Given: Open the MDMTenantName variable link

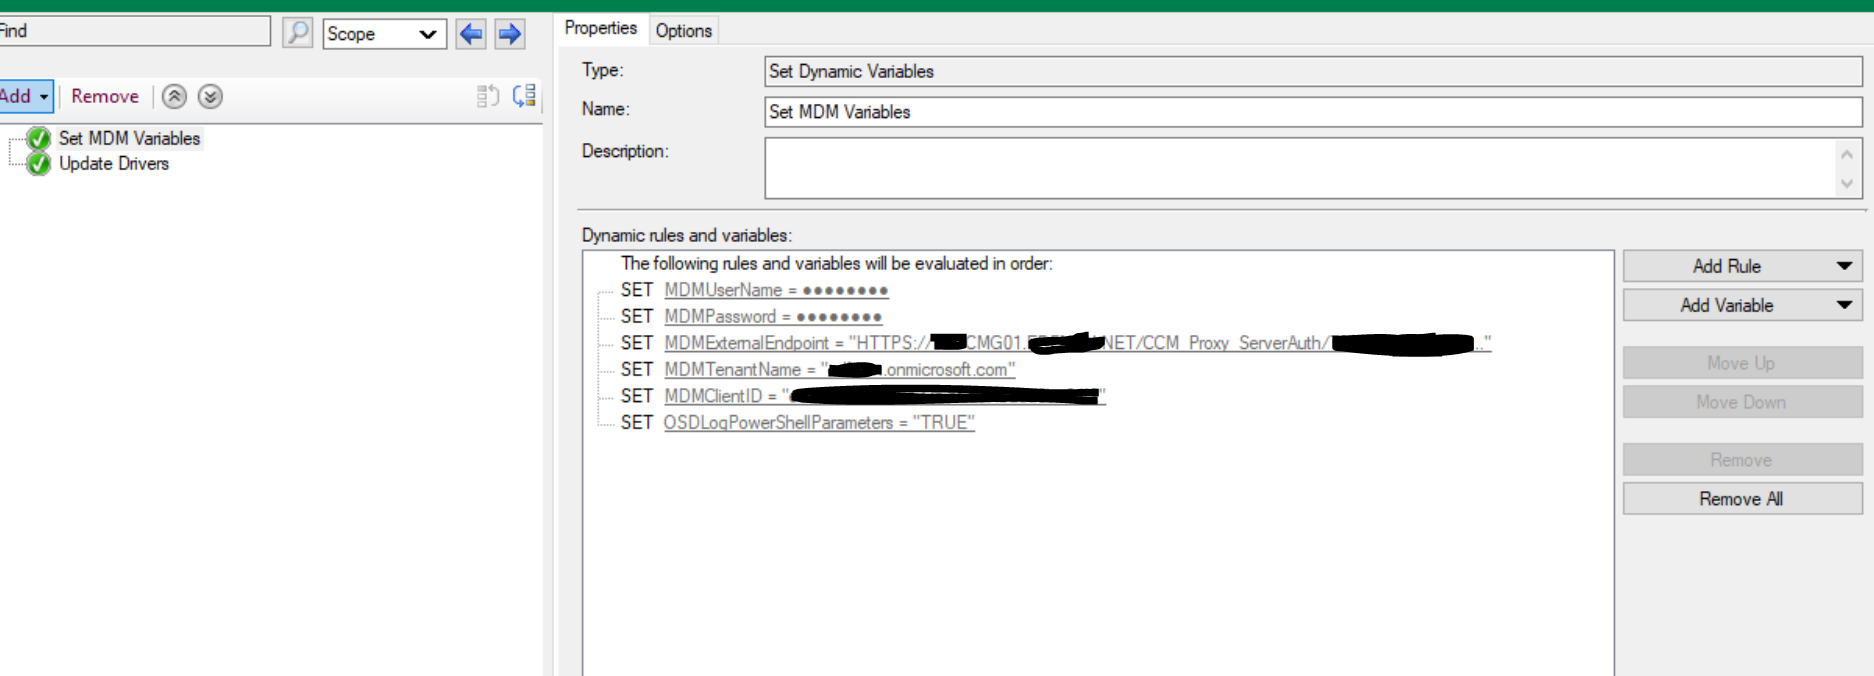Looking at the screenshot, I should pos(839,370).
